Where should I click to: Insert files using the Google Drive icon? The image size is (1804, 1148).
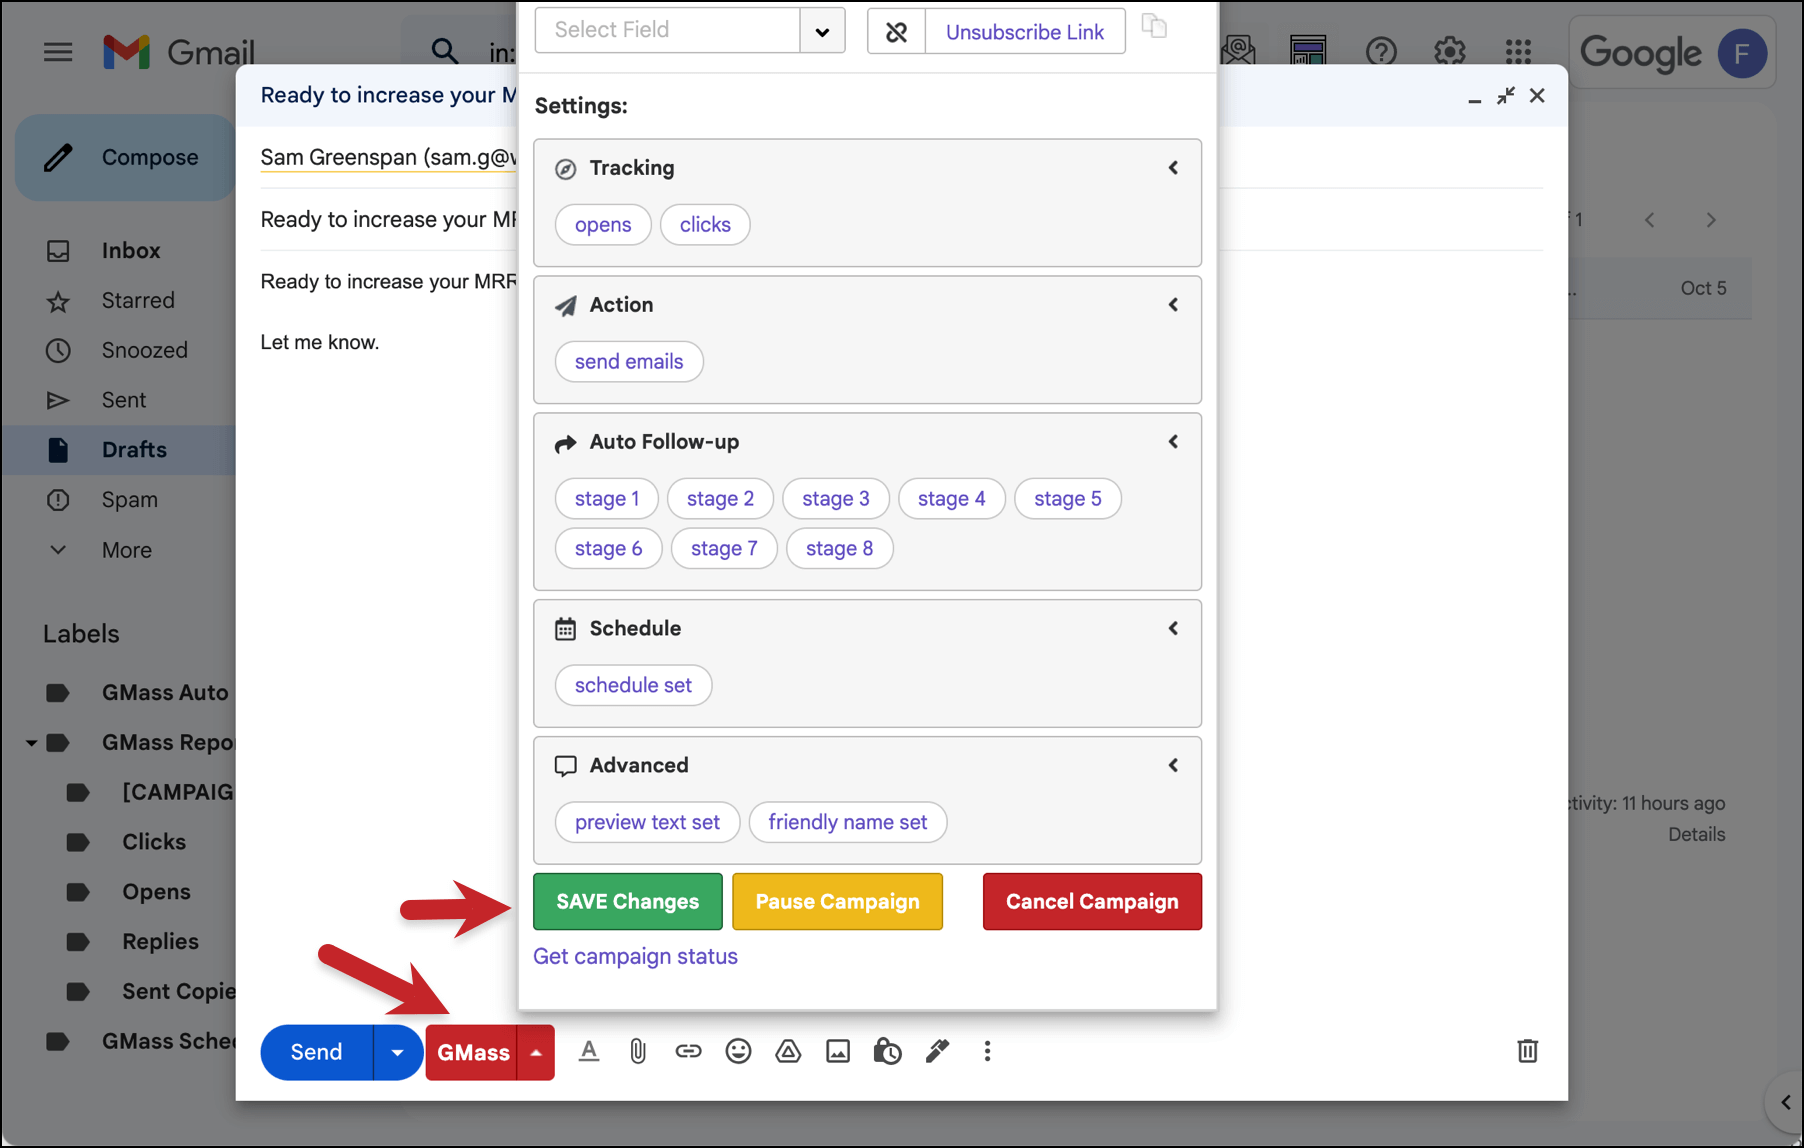coord(788,1051)
